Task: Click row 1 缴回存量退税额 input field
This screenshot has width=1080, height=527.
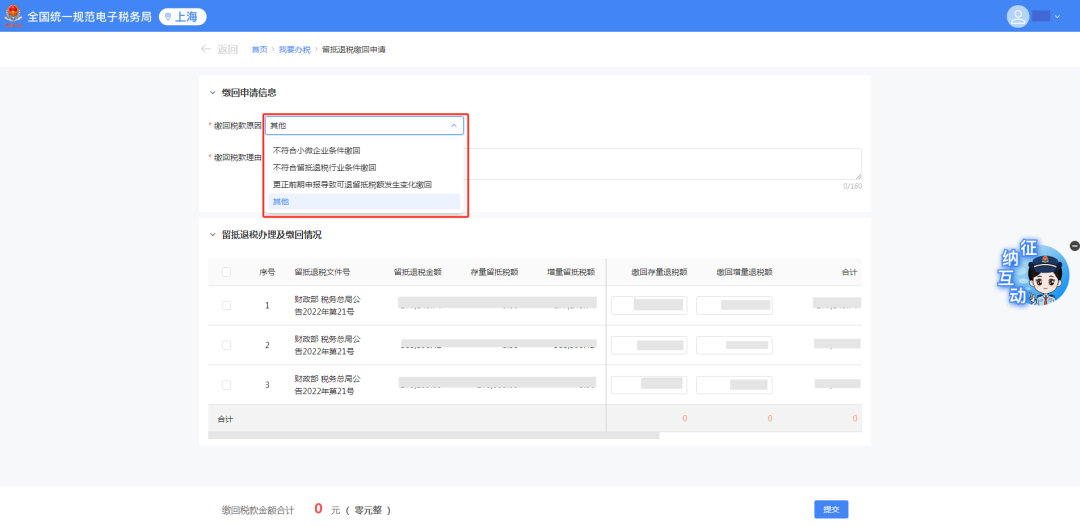Action: click(649, 305)
